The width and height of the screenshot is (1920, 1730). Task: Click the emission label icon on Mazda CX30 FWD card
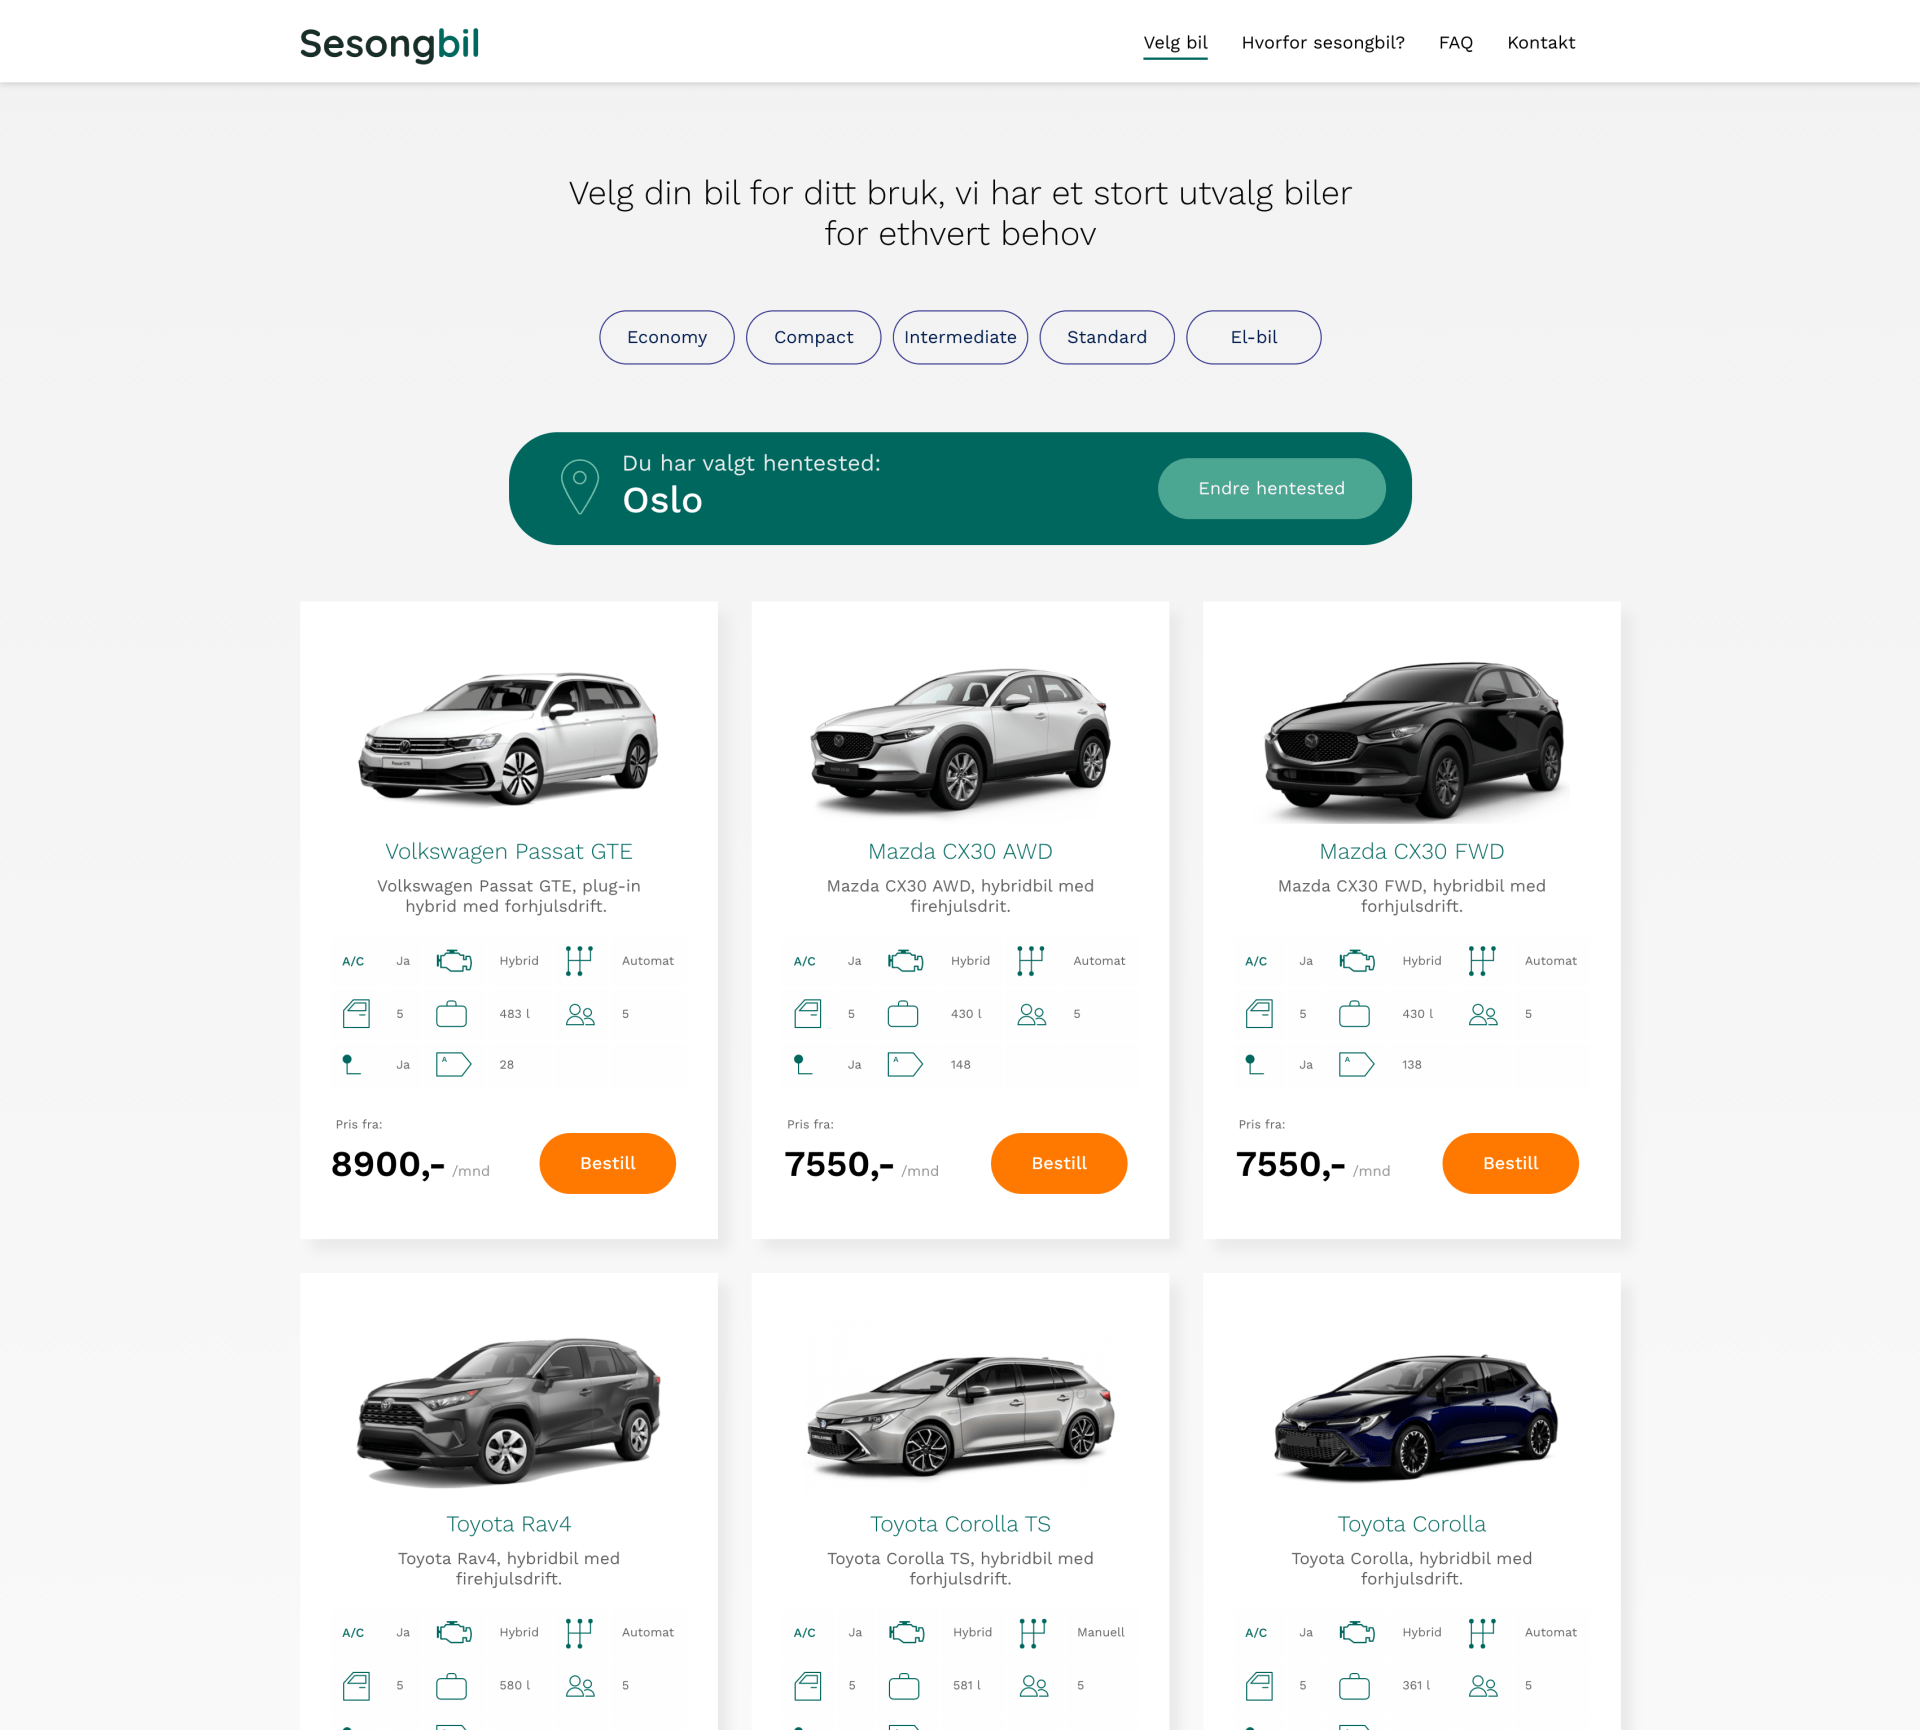1356,1065
